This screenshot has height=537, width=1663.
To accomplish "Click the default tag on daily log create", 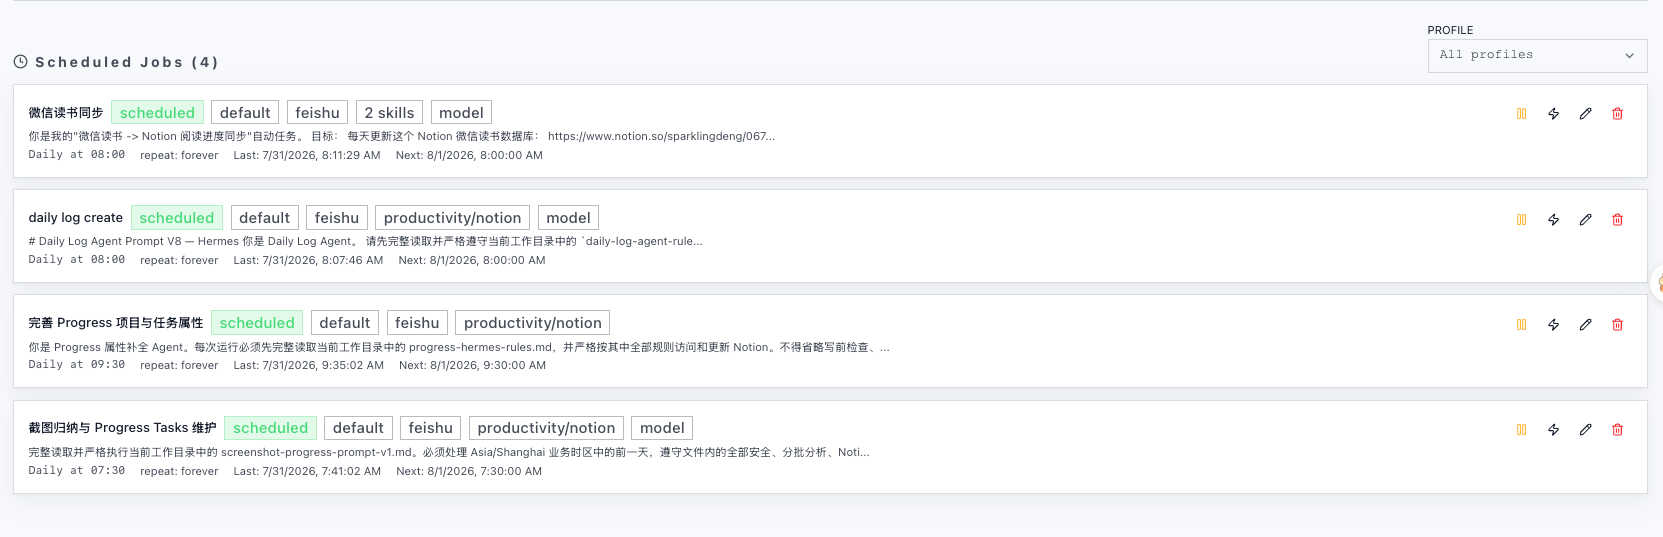I will pyautogui.click(x=265, y=218).
